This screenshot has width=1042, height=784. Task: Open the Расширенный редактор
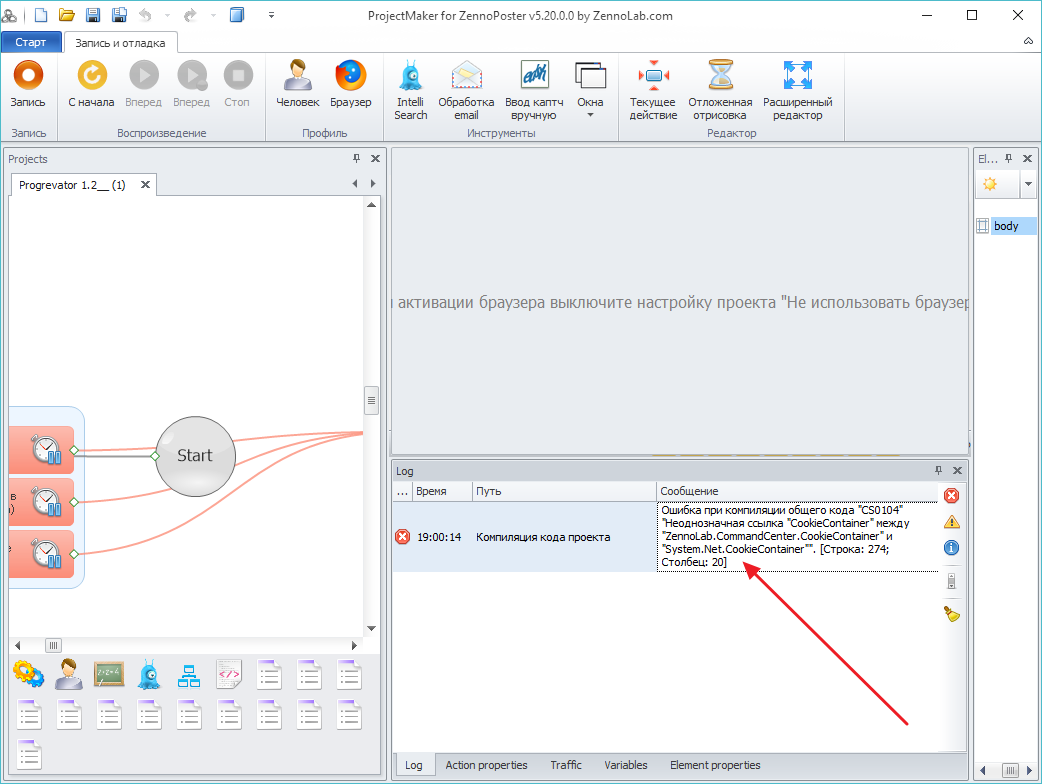click(x=797, y=76)
